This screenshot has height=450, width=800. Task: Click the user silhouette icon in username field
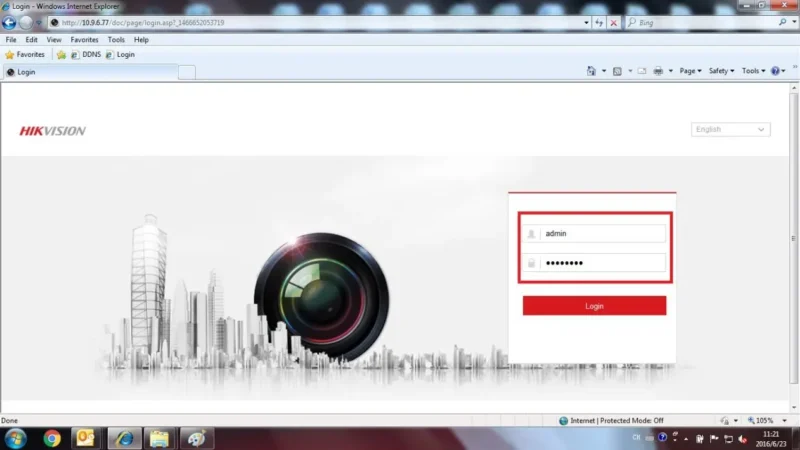(531, 234)
